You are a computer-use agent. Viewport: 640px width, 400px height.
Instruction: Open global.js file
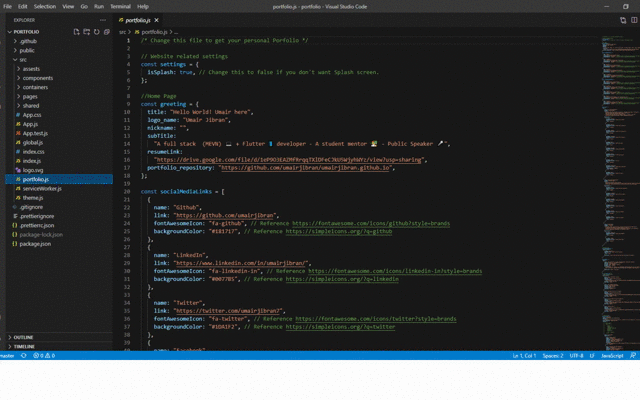pyautogui.click(x=33, y=142)
